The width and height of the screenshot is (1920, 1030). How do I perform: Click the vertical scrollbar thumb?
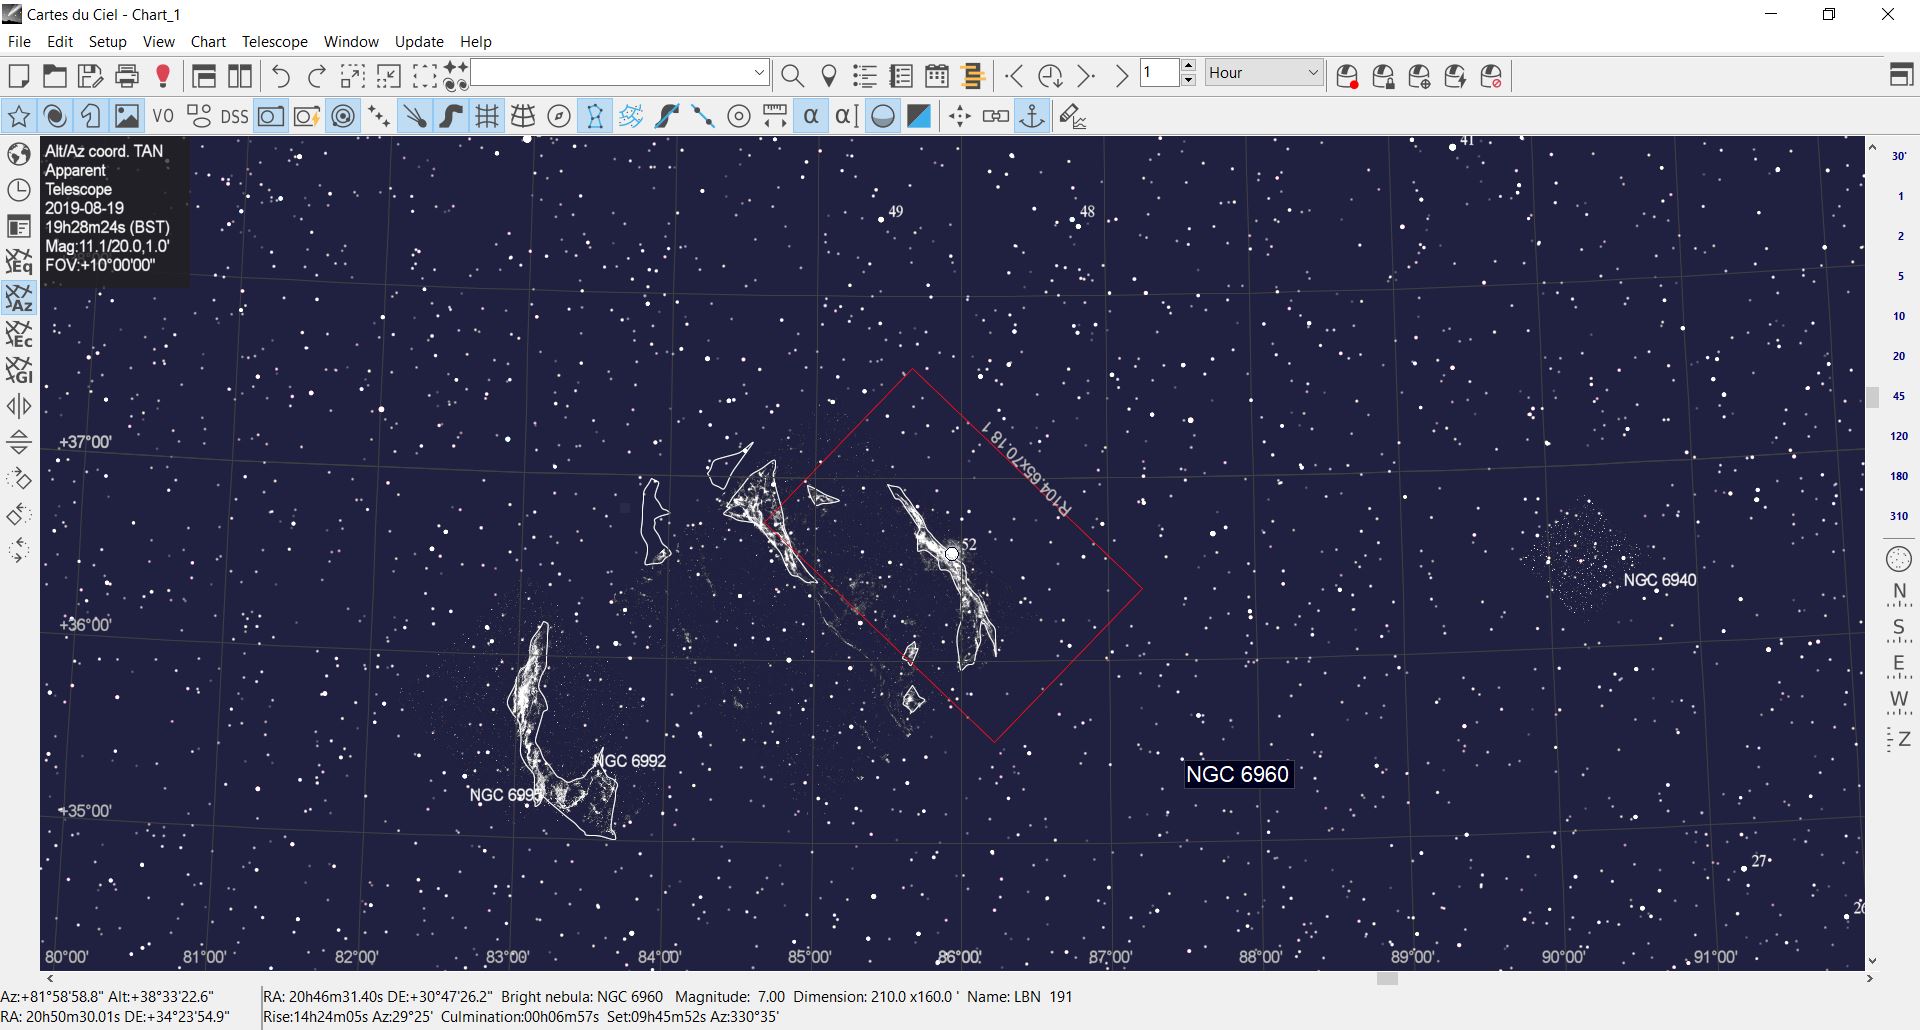tap(1872, 397)
